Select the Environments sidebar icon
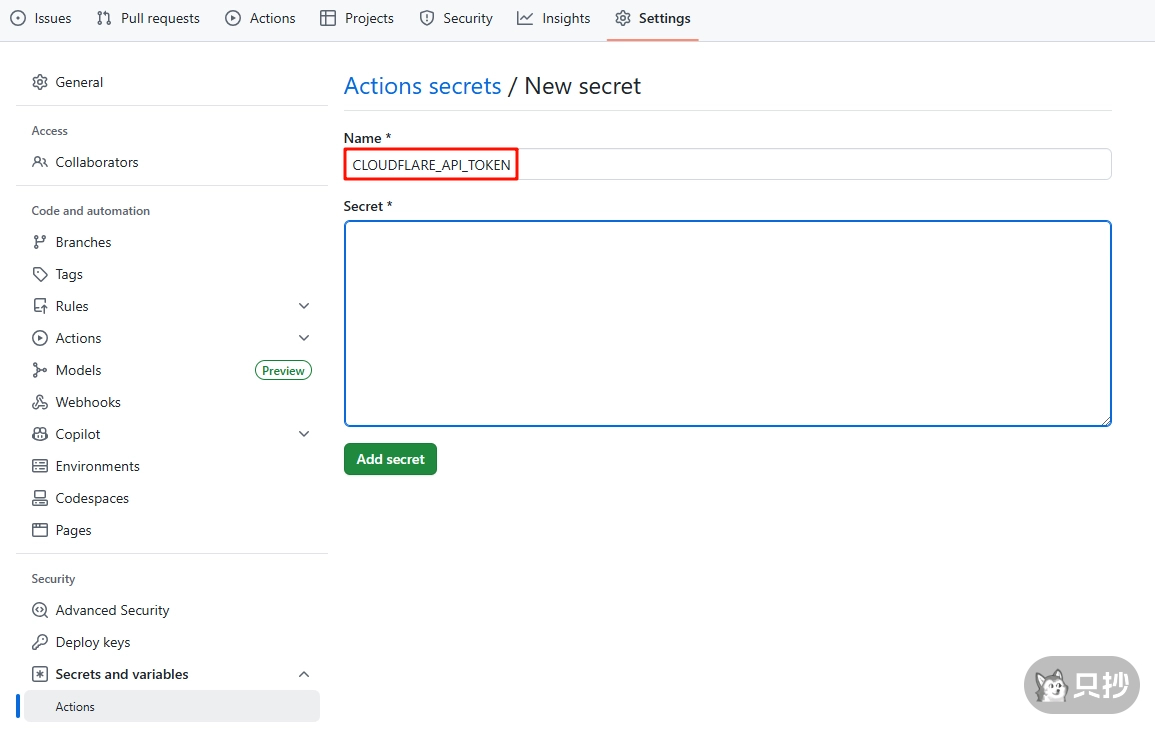Screen dimensions: 1155x729 (39, 466)
